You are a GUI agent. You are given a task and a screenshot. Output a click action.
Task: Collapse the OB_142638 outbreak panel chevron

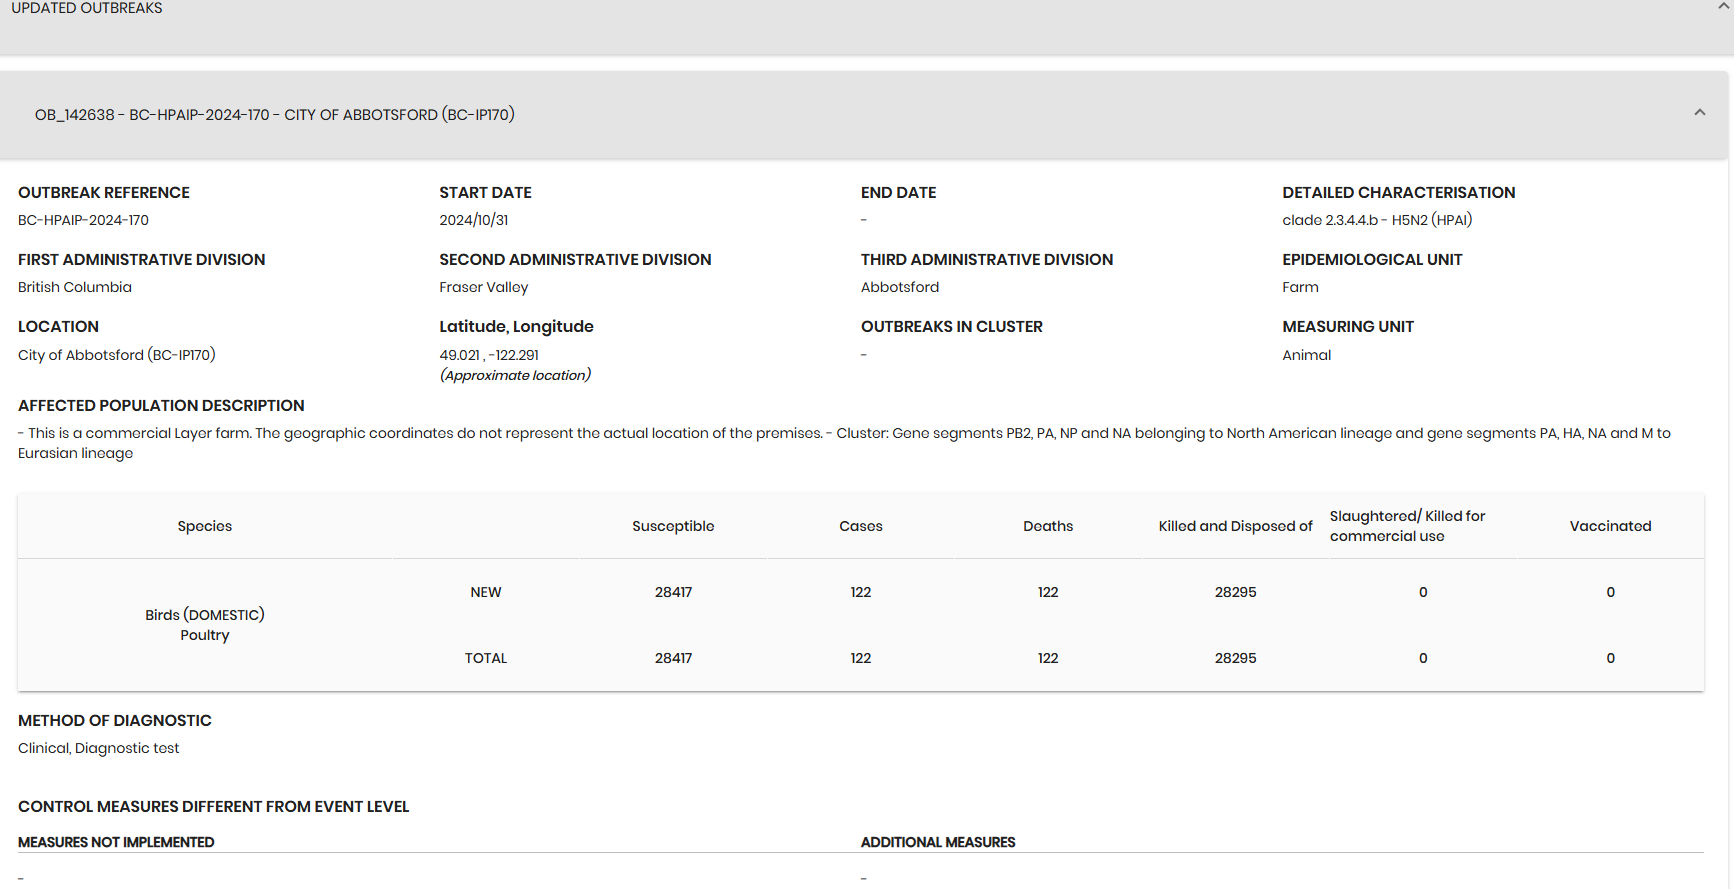tap(1699, 113)
